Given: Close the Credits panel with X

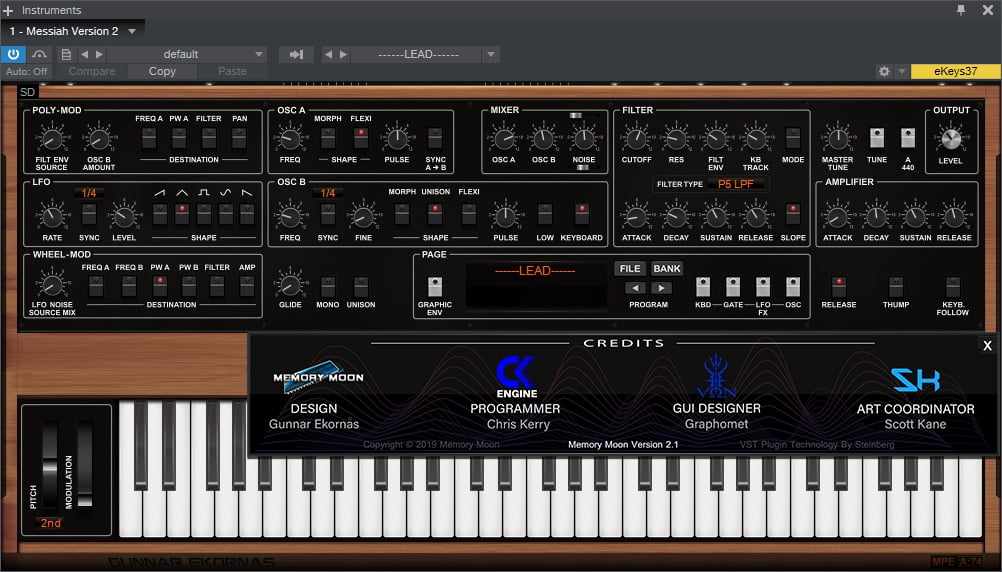Looking at the screenshot, I should pyautogui.click(x=987, y=346).
